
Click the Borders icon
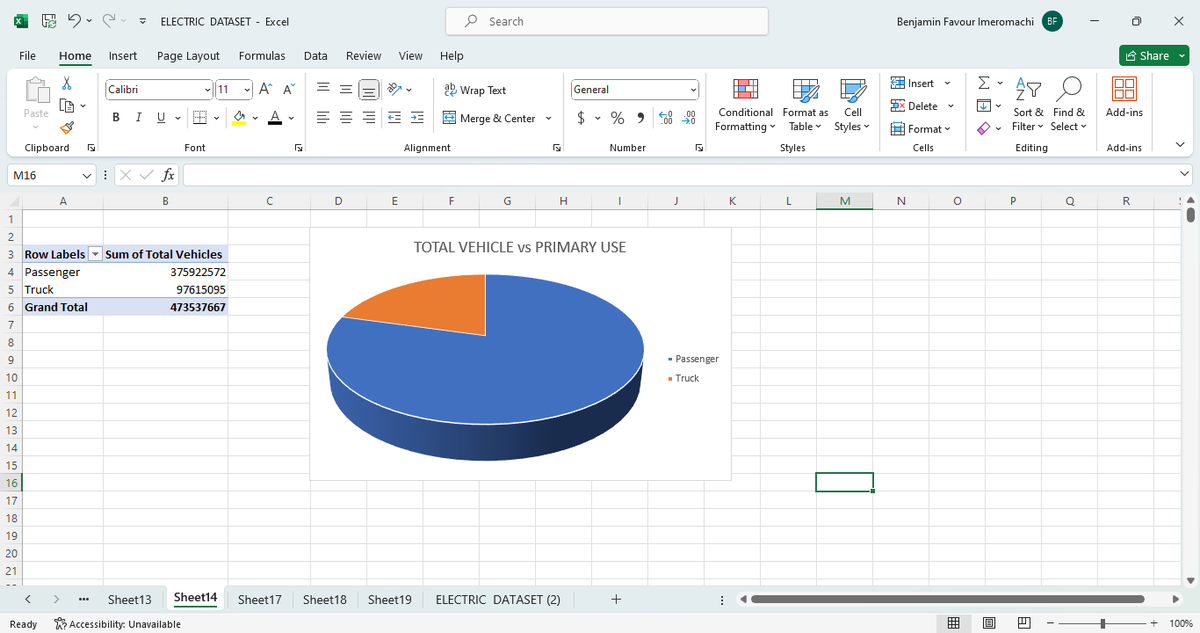coord(199,118)
